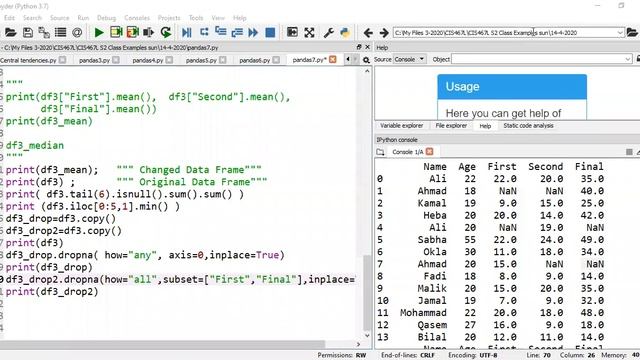Open the File explorer tab

point(451,126)
